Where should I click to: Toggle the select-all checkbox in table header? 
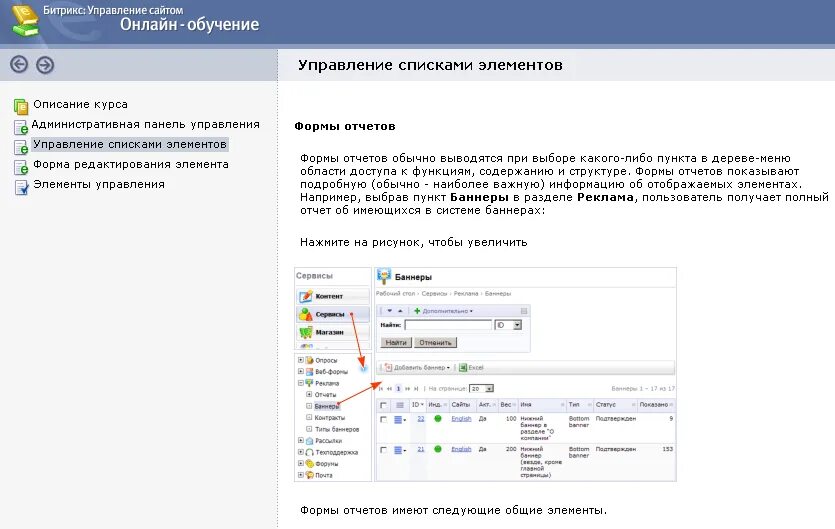[383, 405]
